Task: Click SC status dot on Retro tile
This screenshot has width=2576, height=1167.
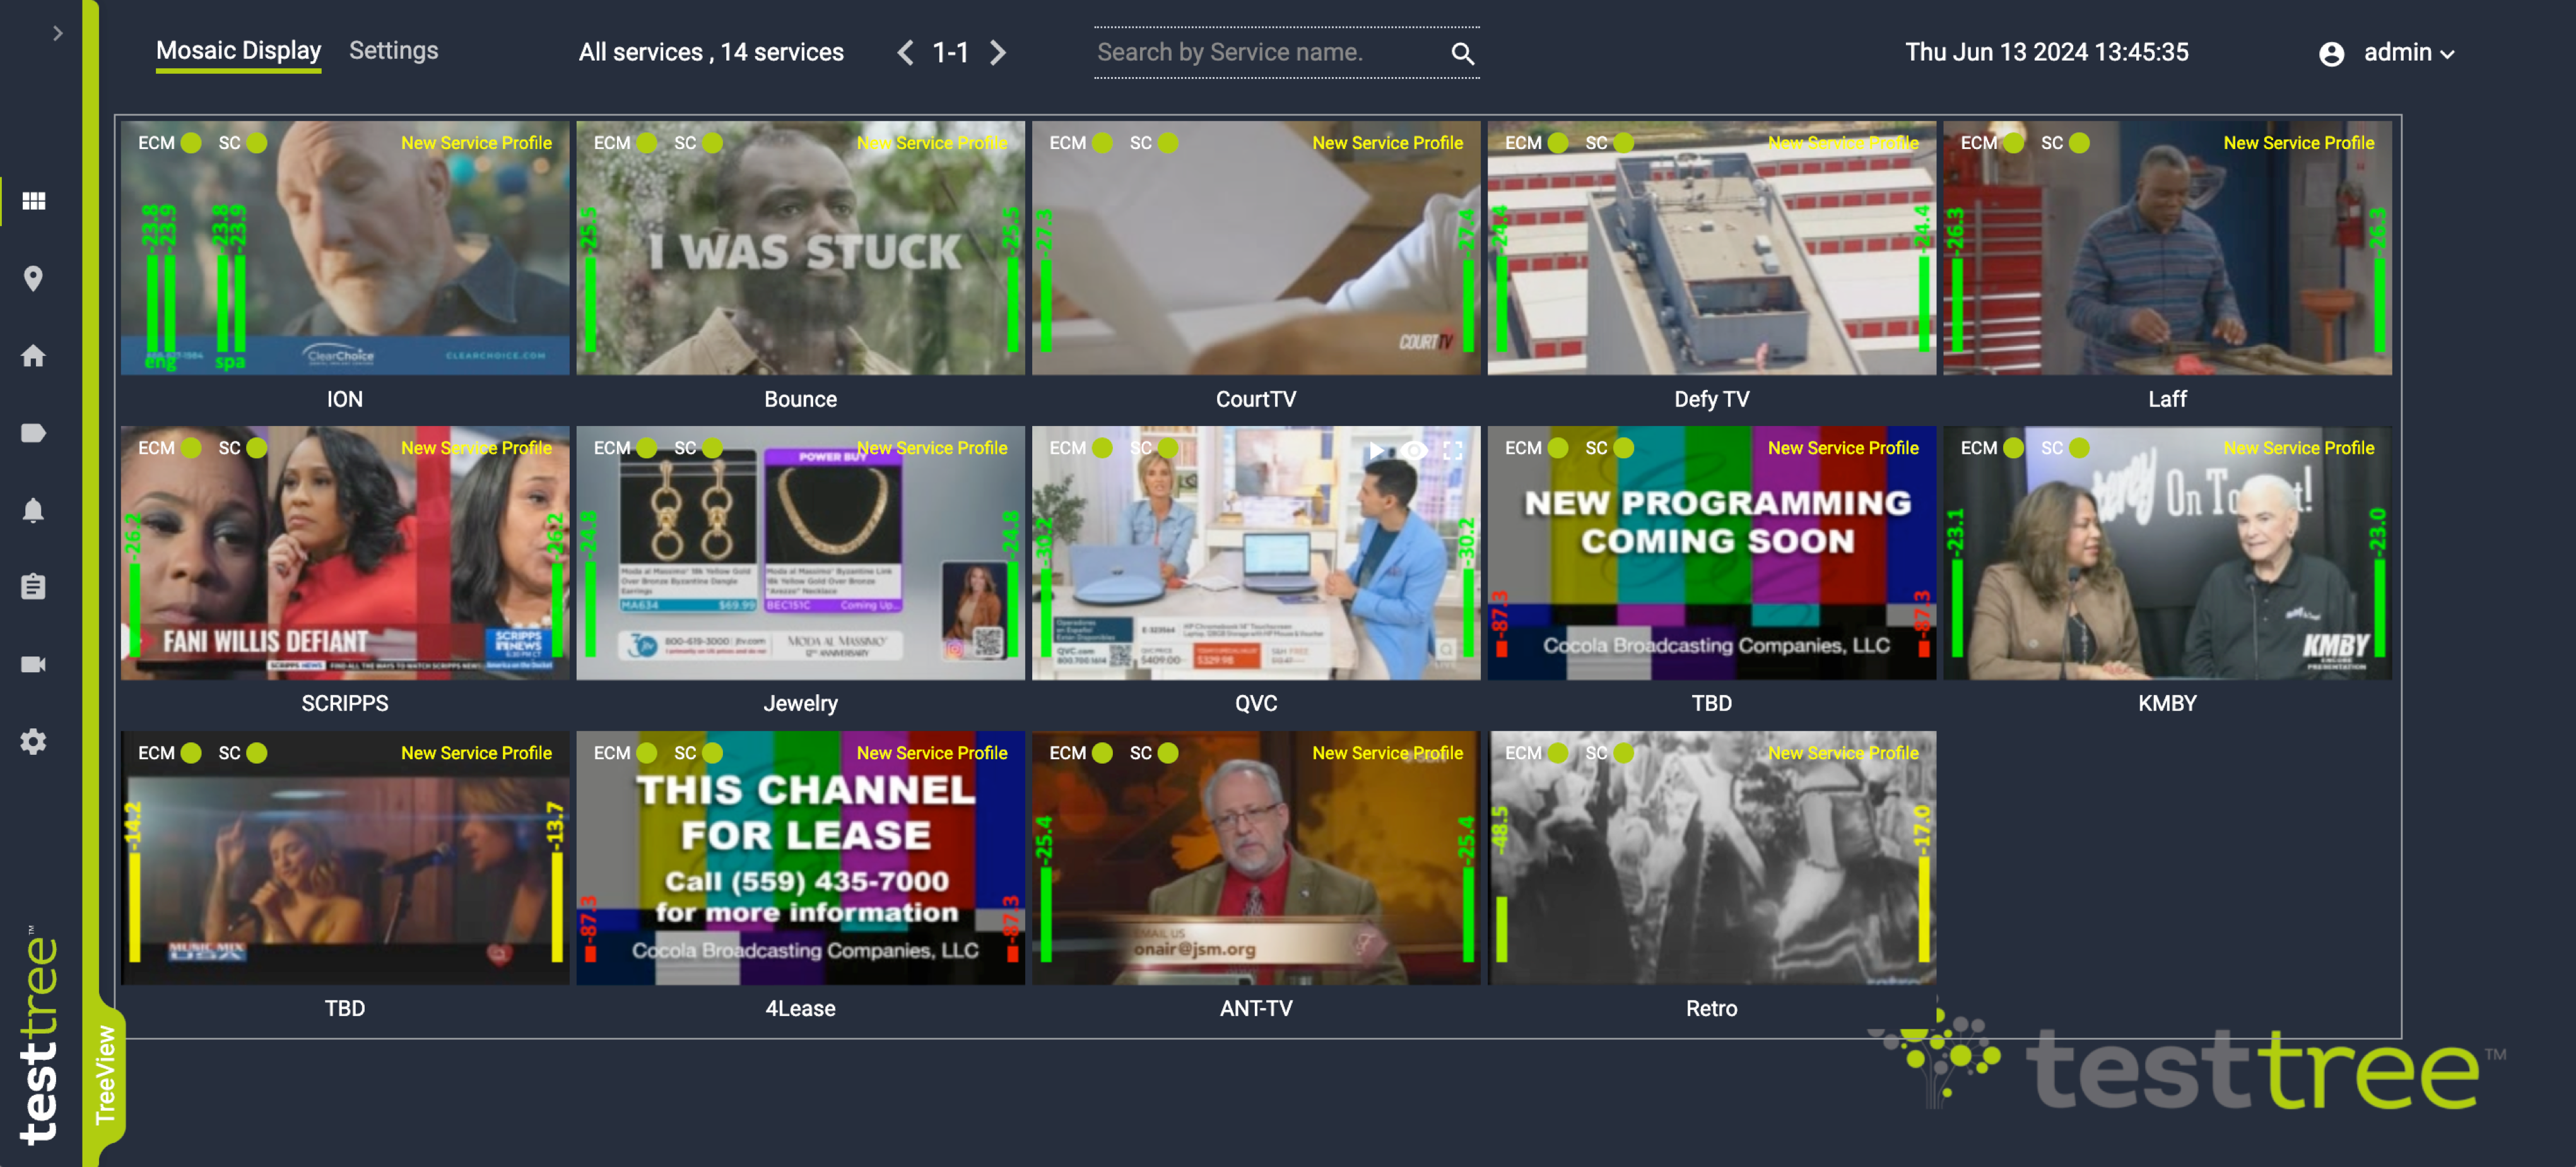Action: pos(1624,753)
